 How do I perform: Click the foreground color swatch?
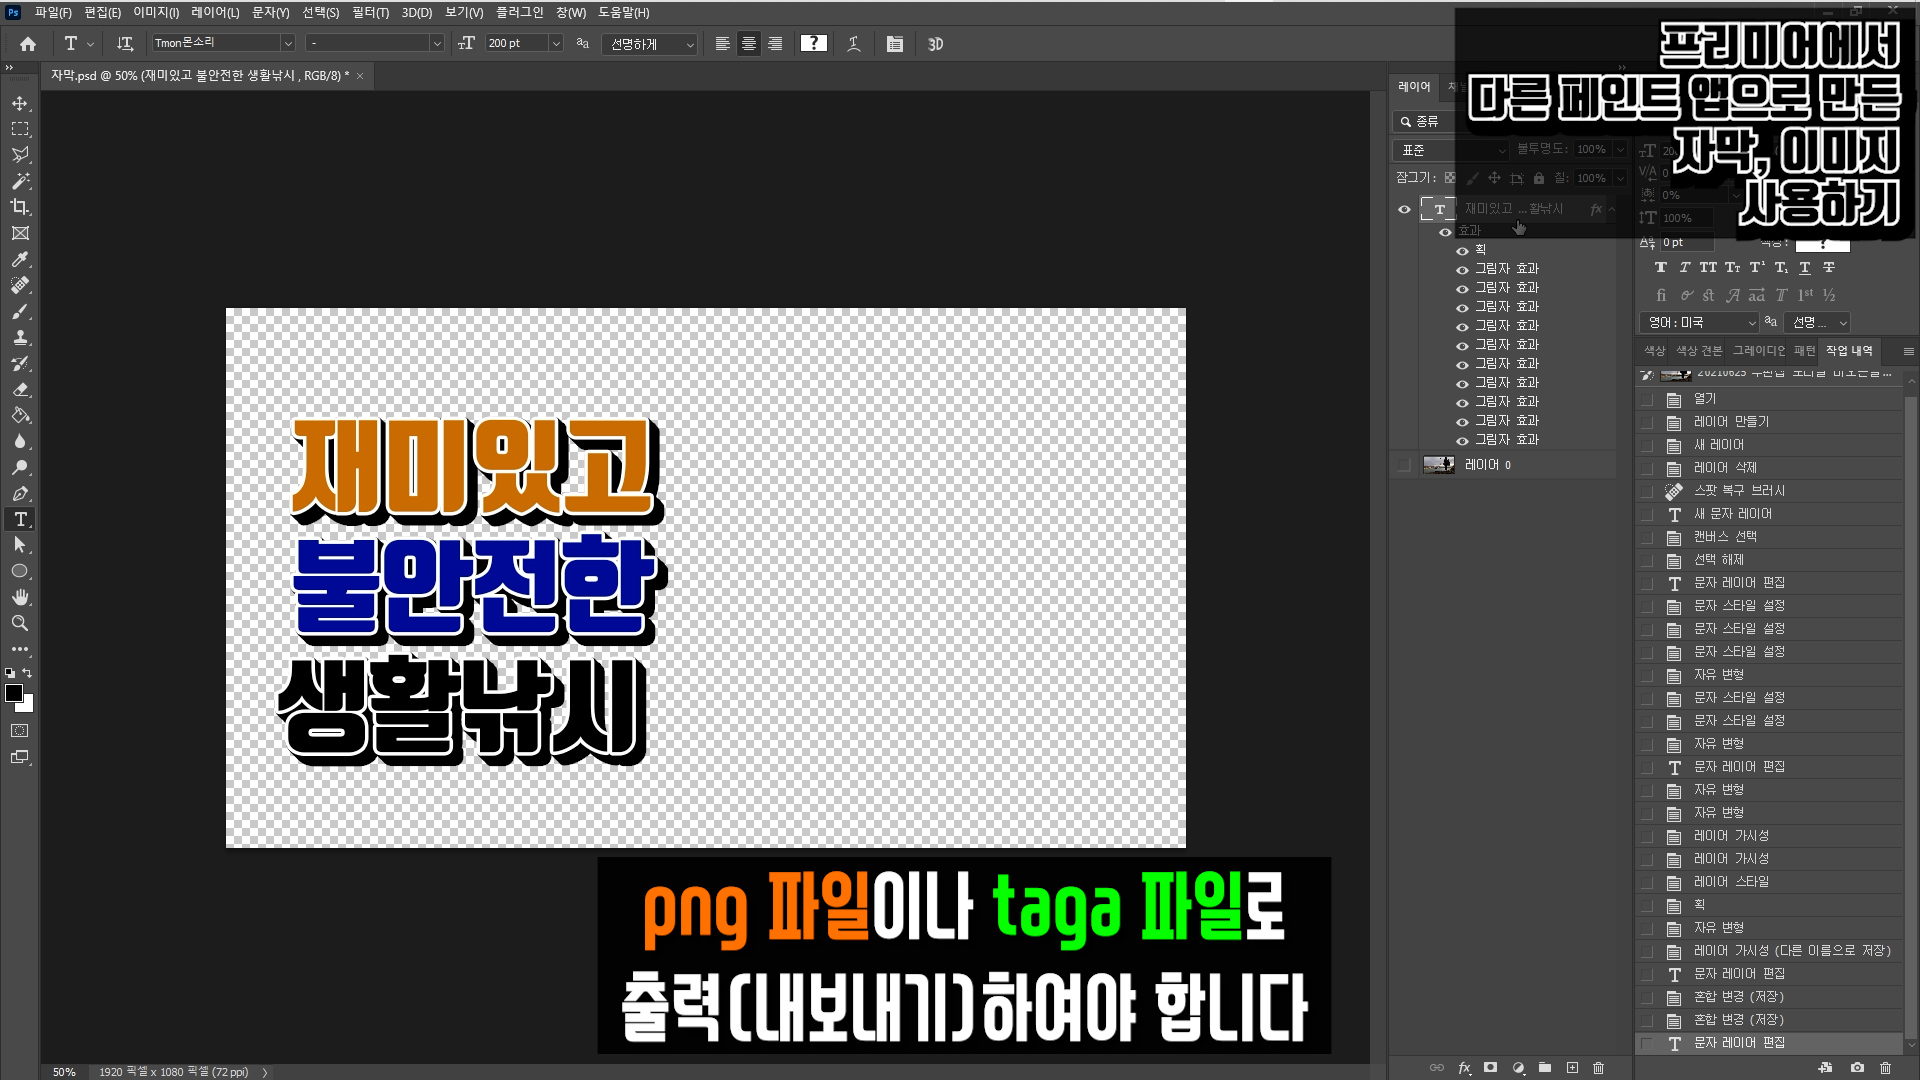coord(14,693)
